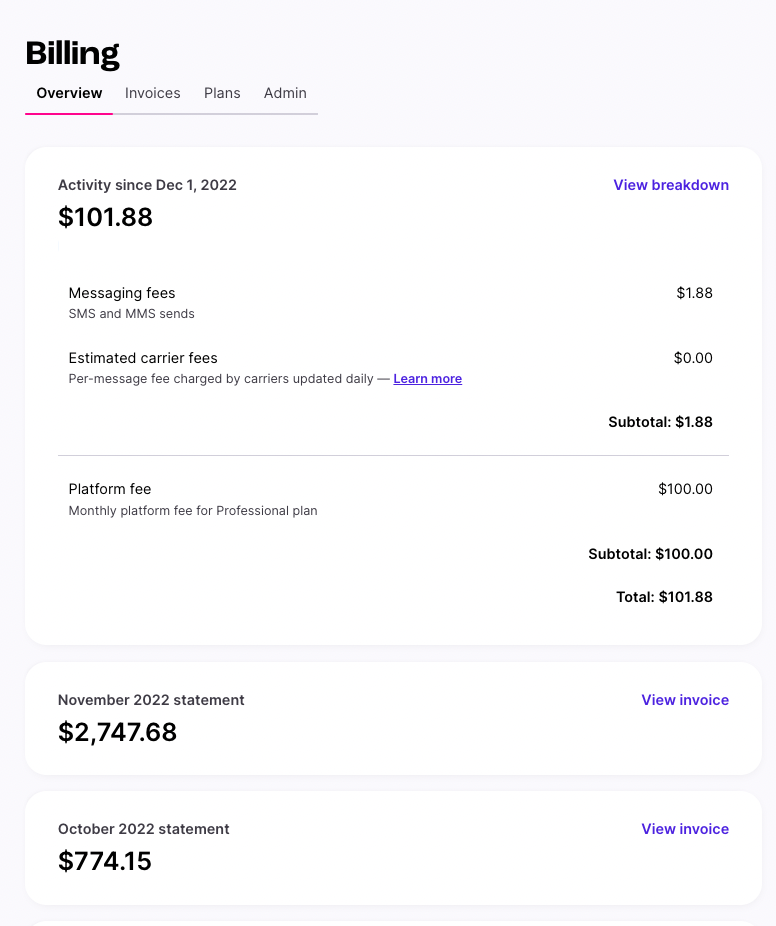Click the $2,747.68 November statement amount
The image size is (776, 926).
click(x=118, y=732)
